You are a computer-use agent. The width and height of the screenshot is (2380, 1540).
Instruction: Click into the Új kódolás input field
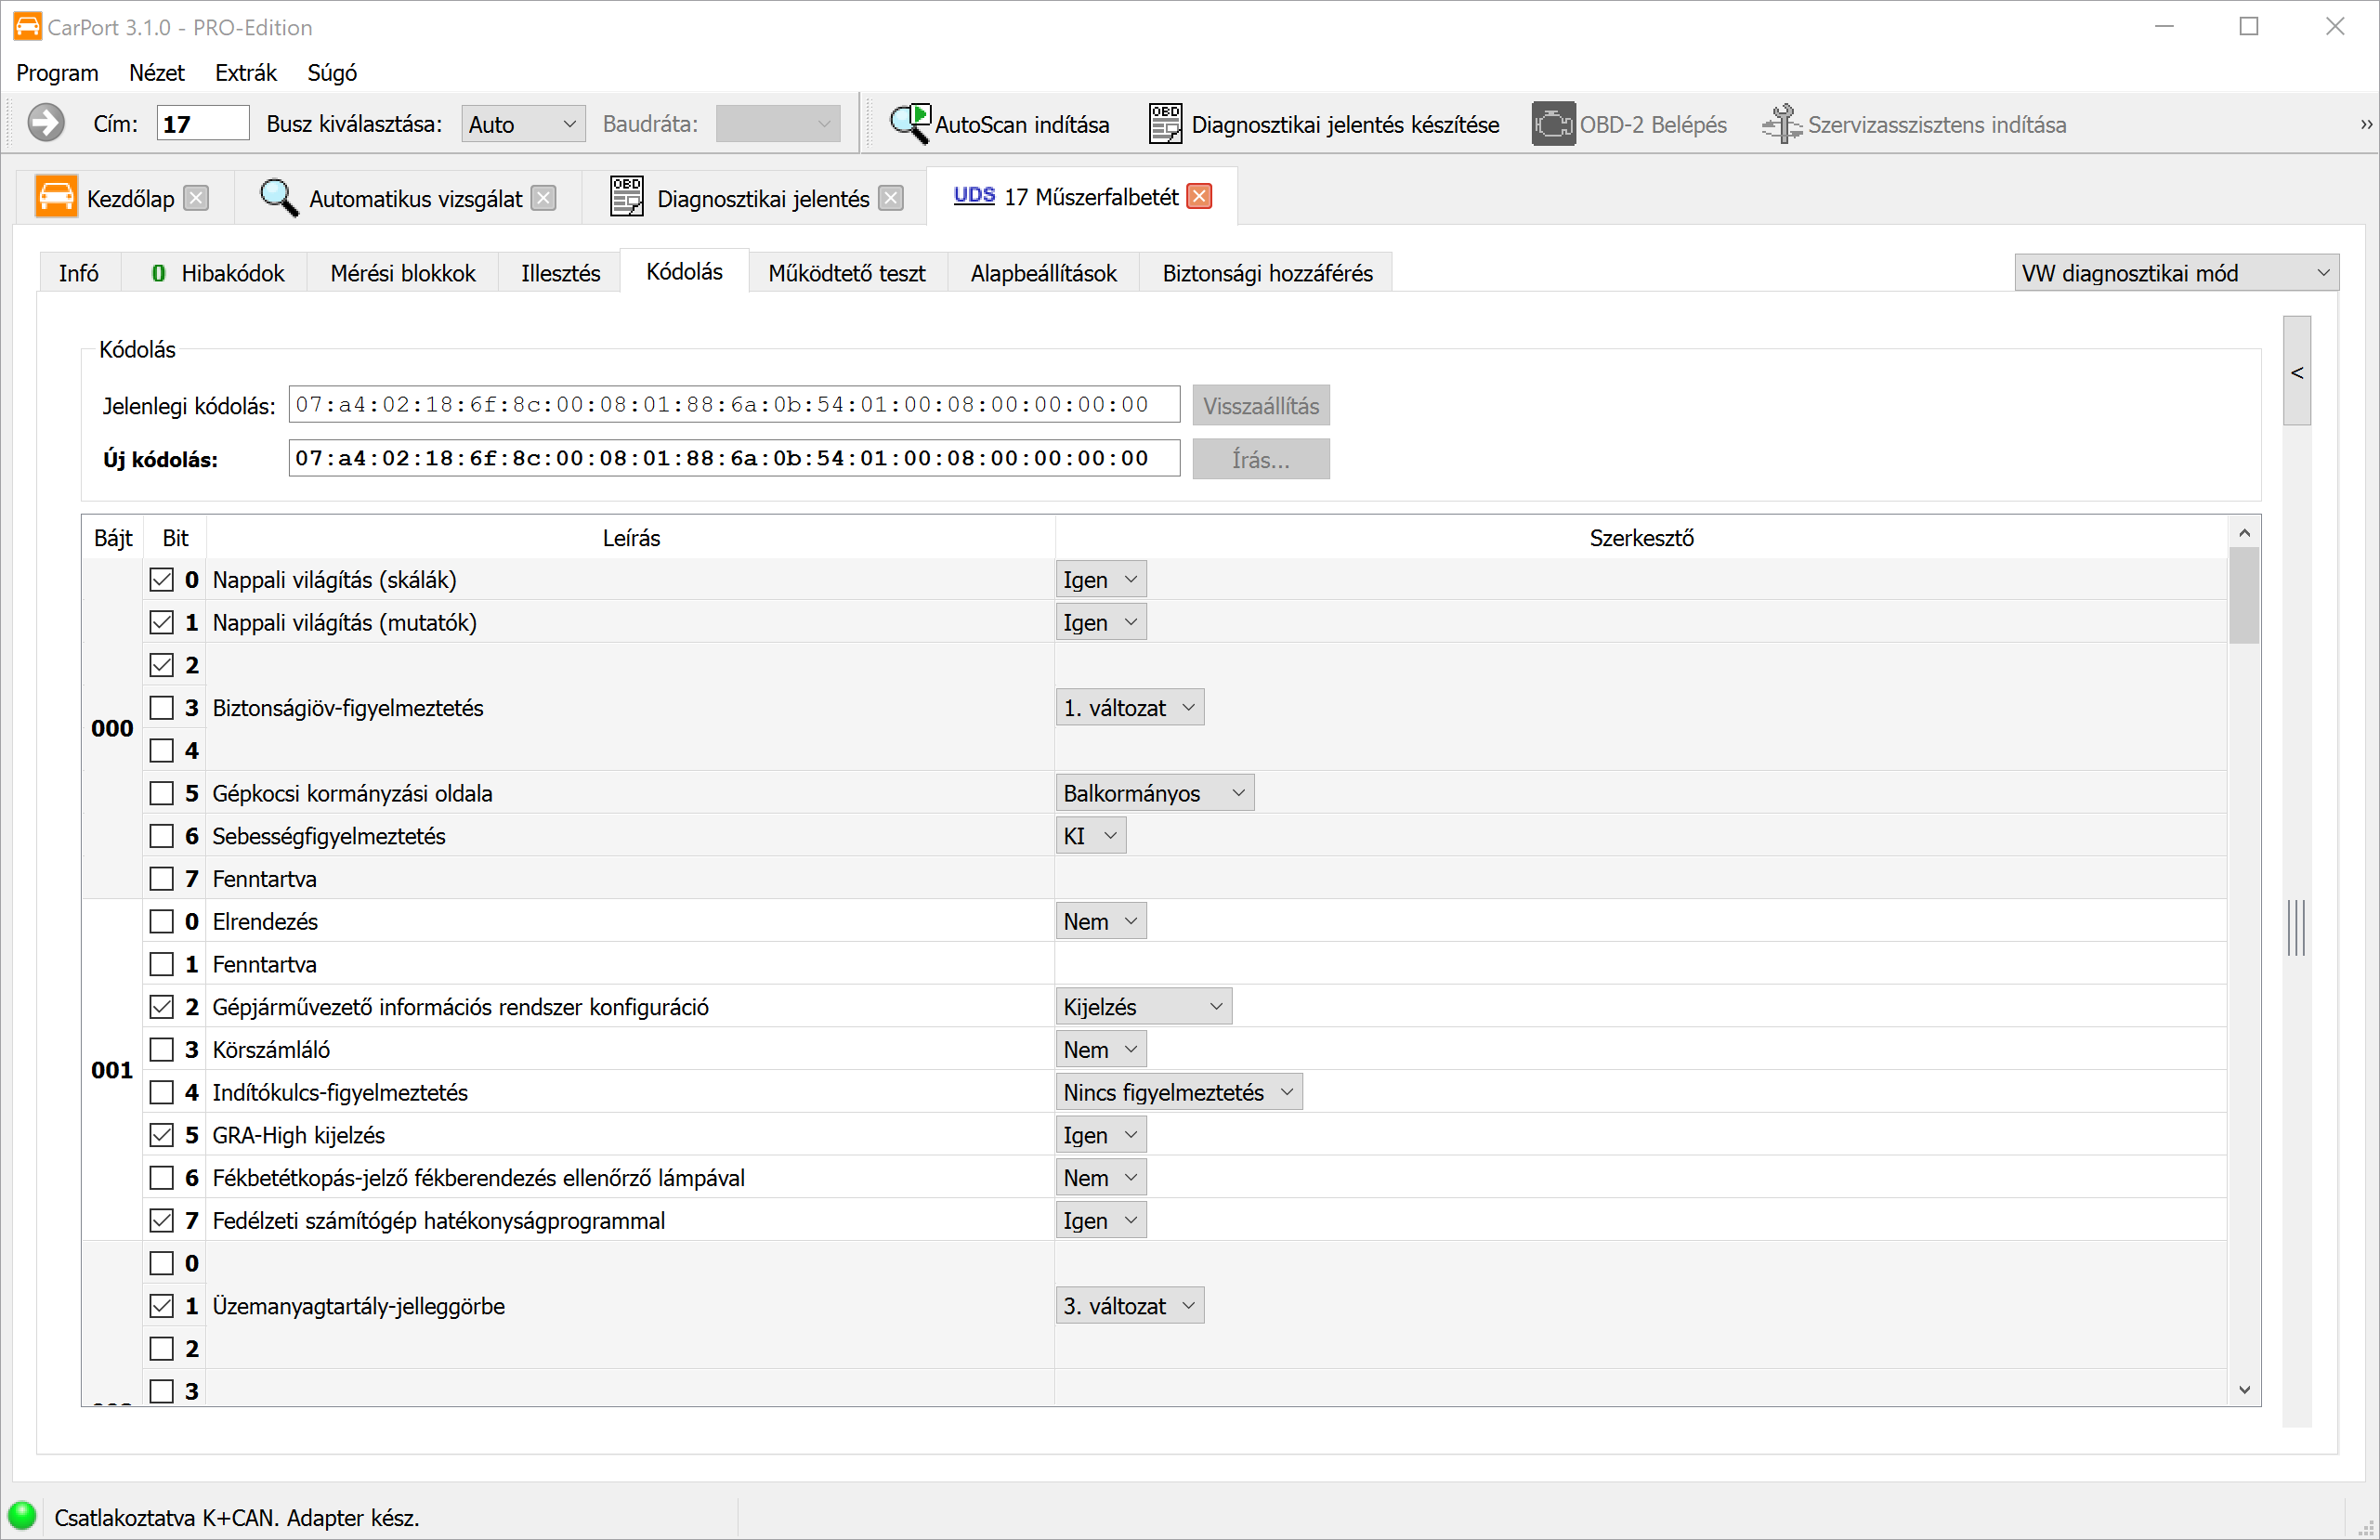(x=733, y=459)
